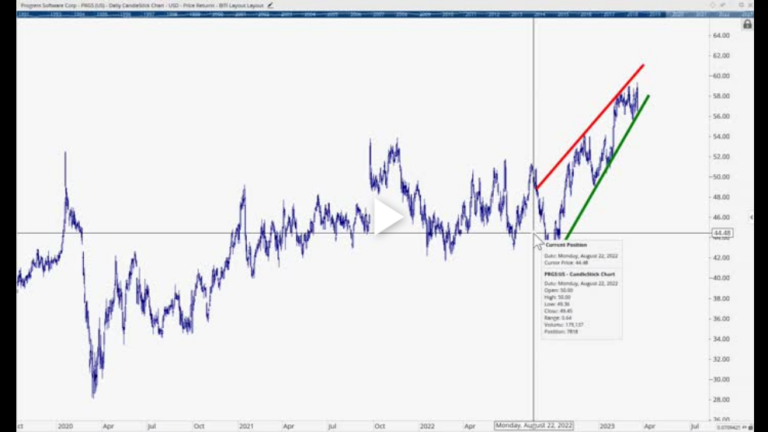Viewport: 768px width, 432px height.
Task: Click the 64.00 price axis label
Action: 720,35
